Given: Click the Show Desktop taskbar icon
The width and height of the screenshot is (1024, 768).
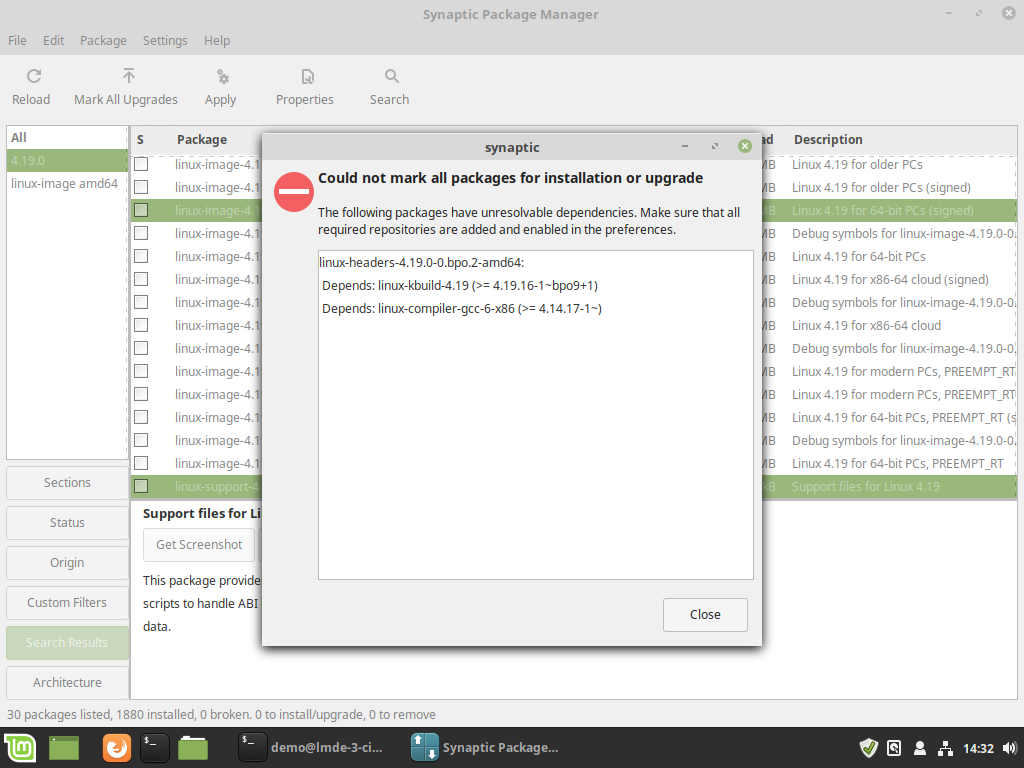Looking at the screenshot, I should [63, 748].
